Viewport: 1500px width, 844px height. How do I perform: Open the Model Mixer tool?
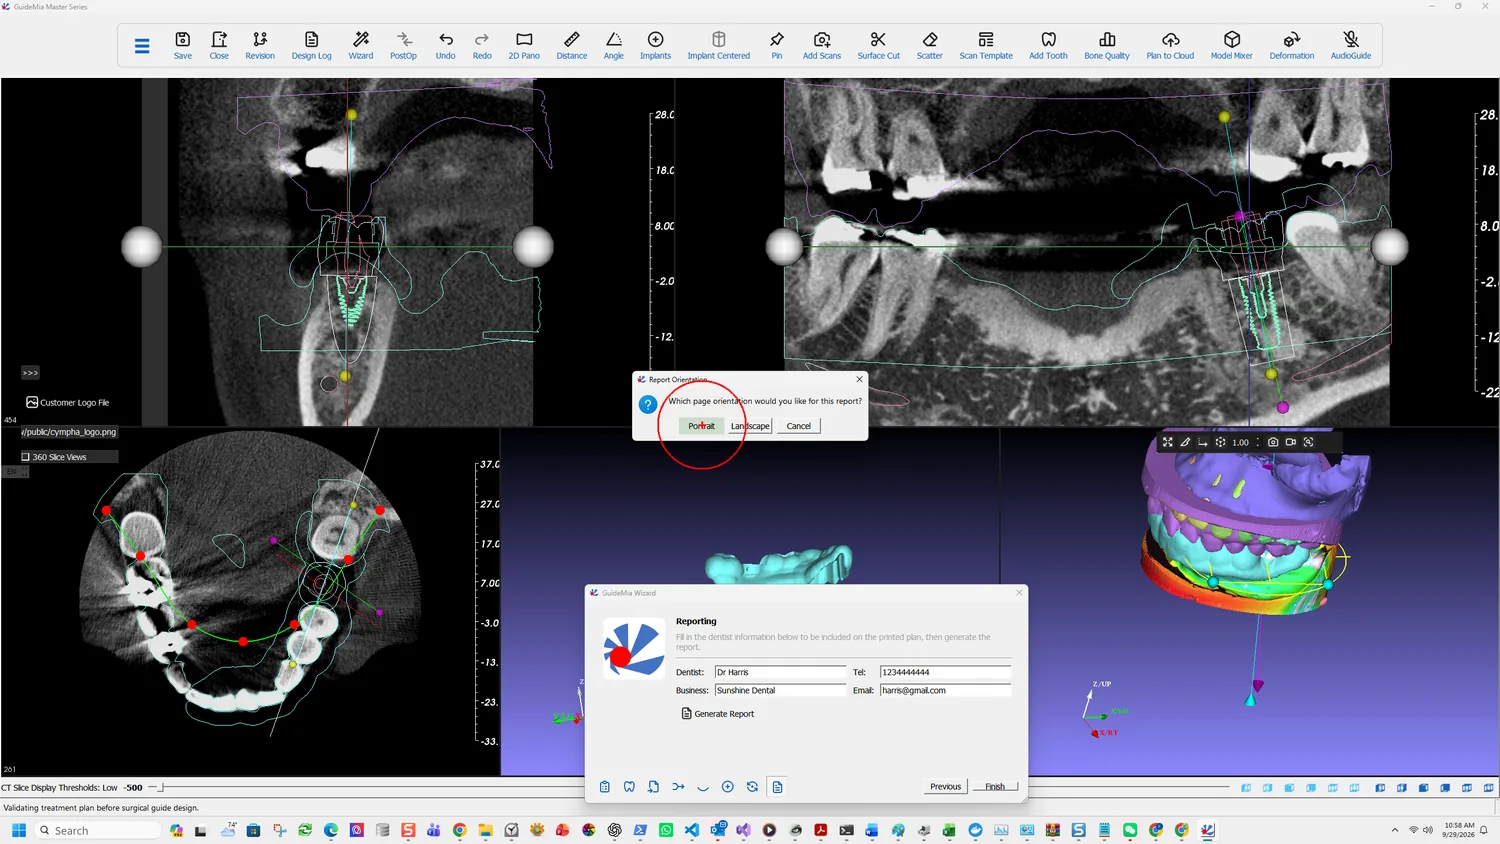(1232, 45)
